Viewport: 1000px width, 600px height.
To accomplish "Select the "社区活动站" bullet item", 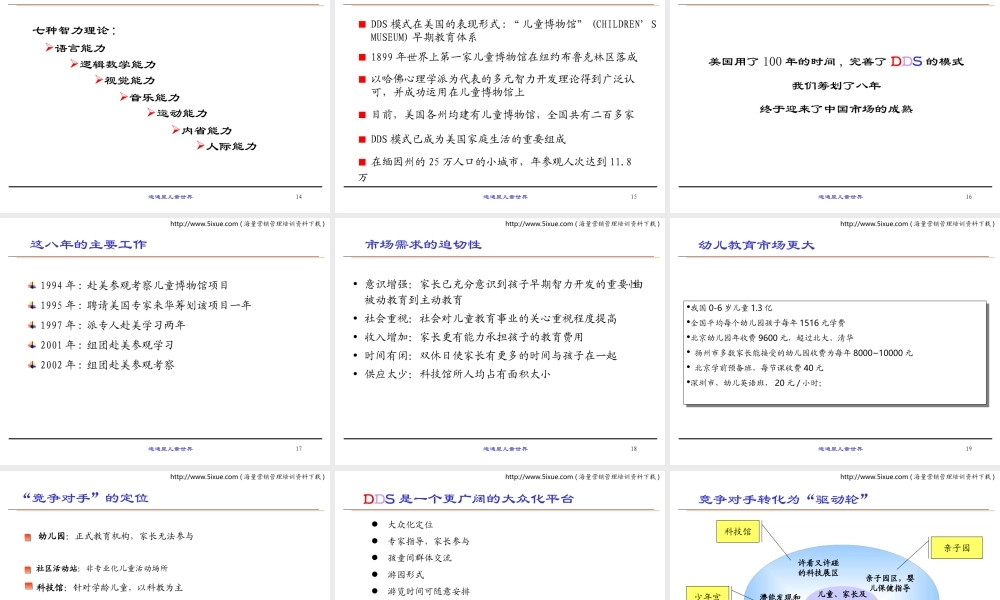I will (x=60, y=569).
